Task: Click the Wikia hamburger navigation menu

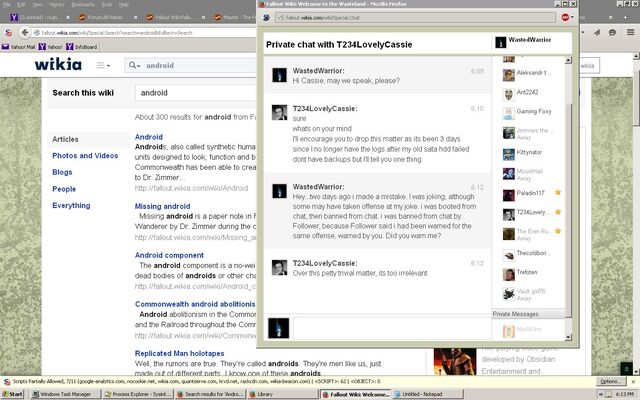Action: [x=103, y=65]
